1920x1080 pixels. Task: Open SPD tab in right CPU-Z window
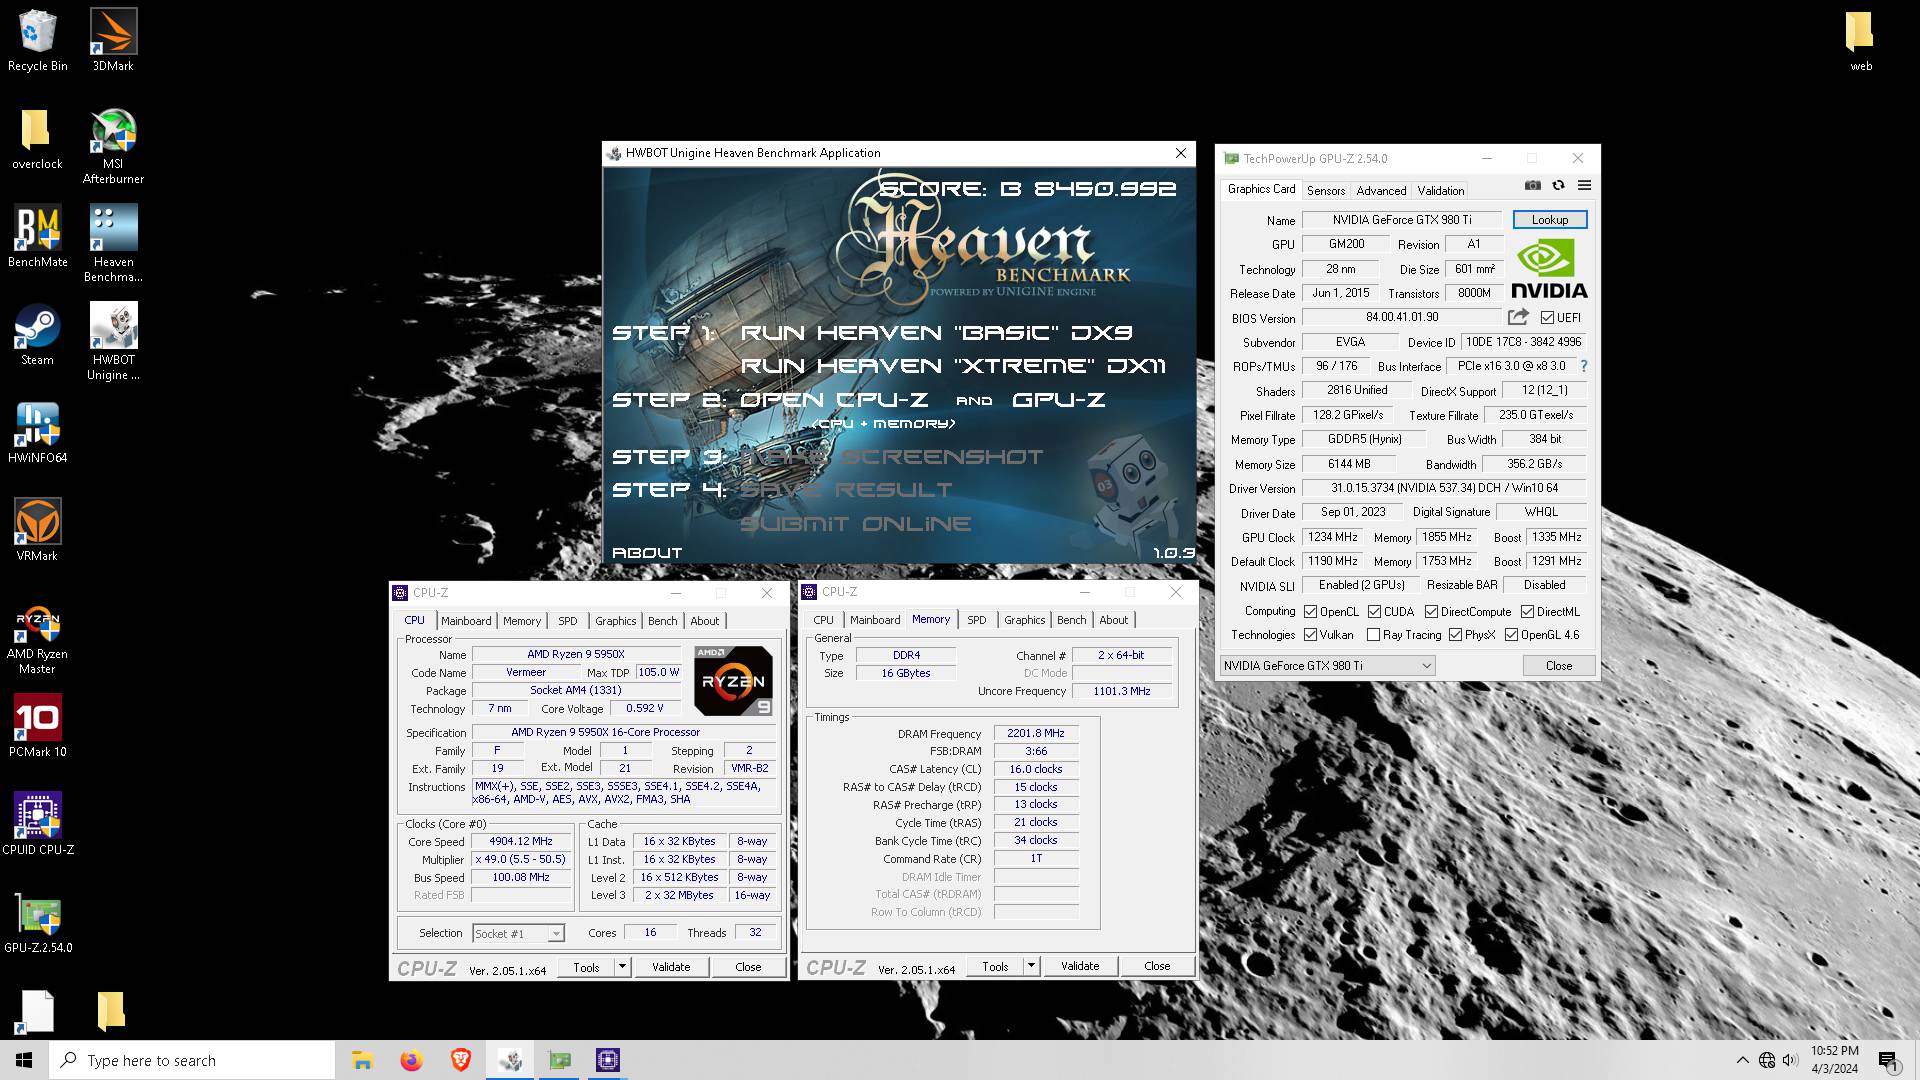point(977,620)
